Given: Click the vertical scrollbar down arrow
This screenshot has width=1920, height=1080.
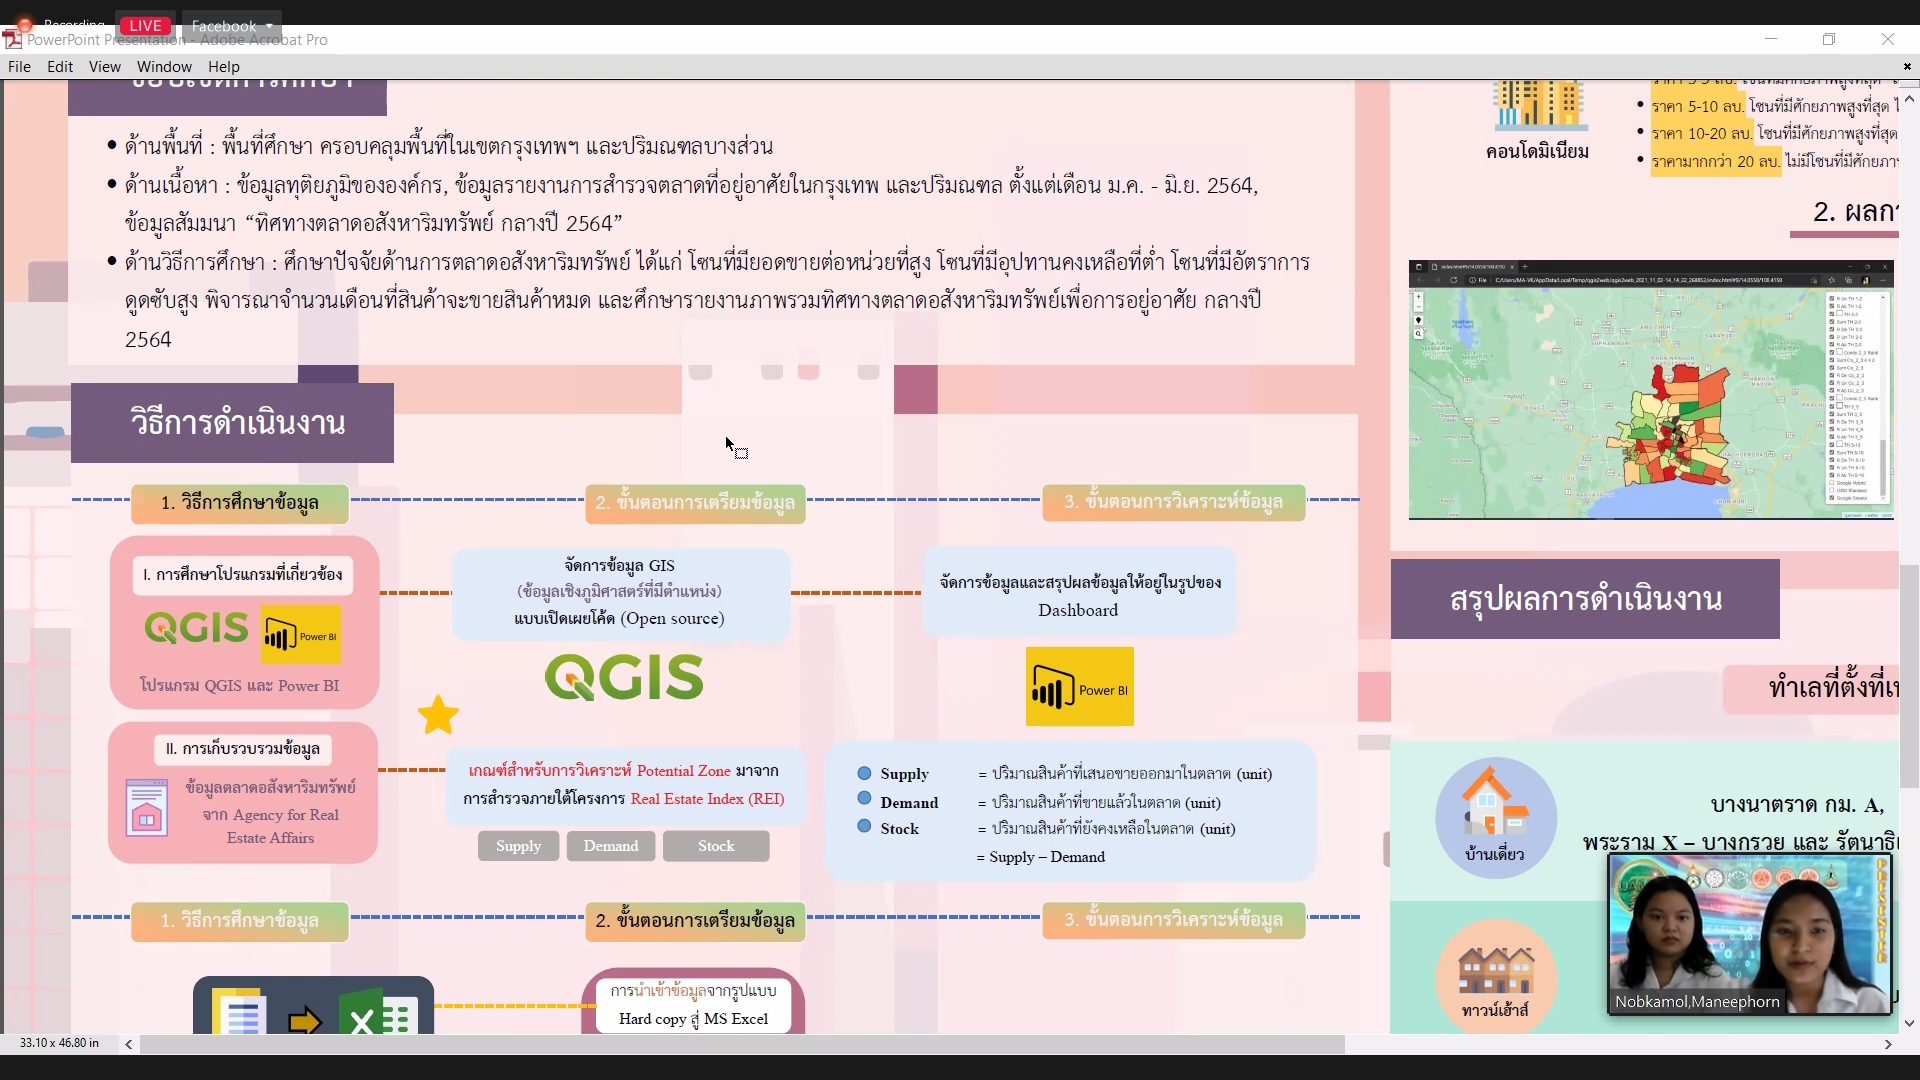Looking at the screenshot, I should pos(1910,1023).
